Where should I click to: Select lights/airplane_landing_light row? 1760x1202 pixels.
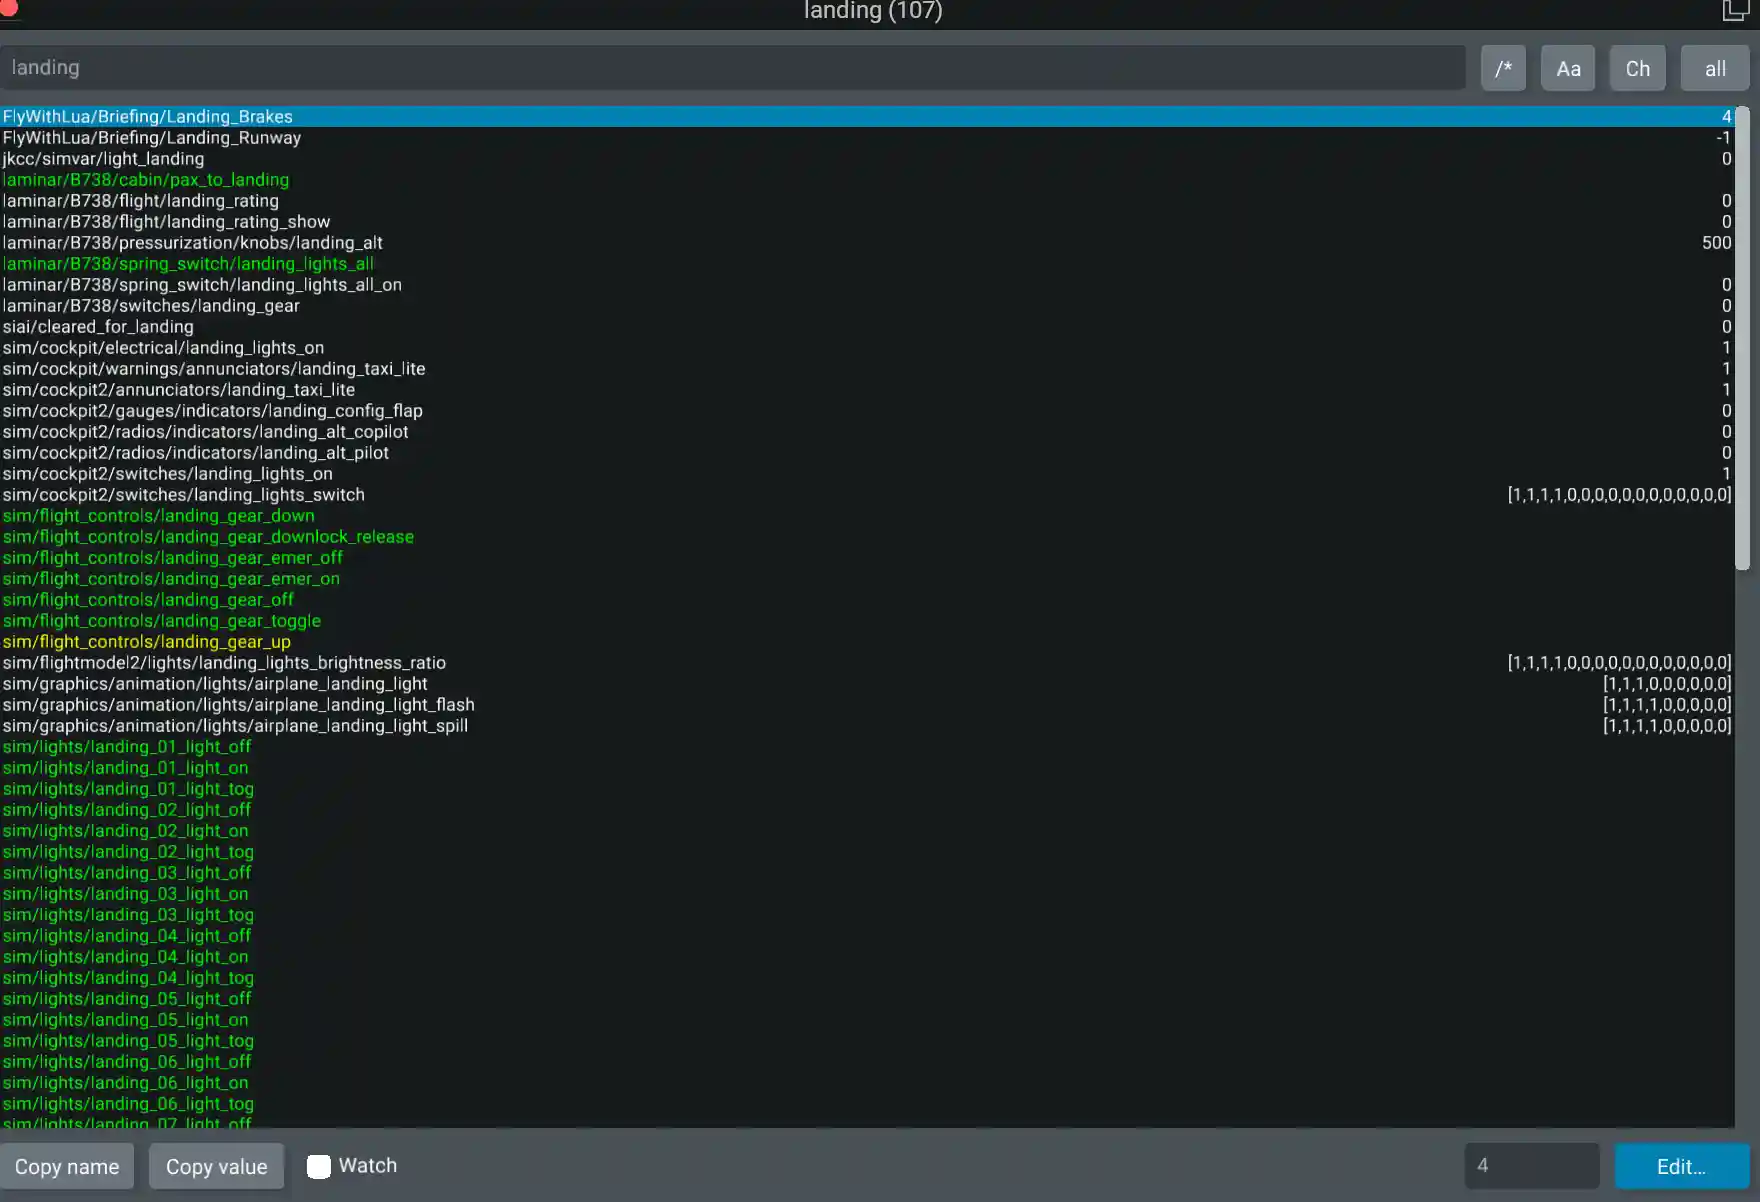(867, 683)
